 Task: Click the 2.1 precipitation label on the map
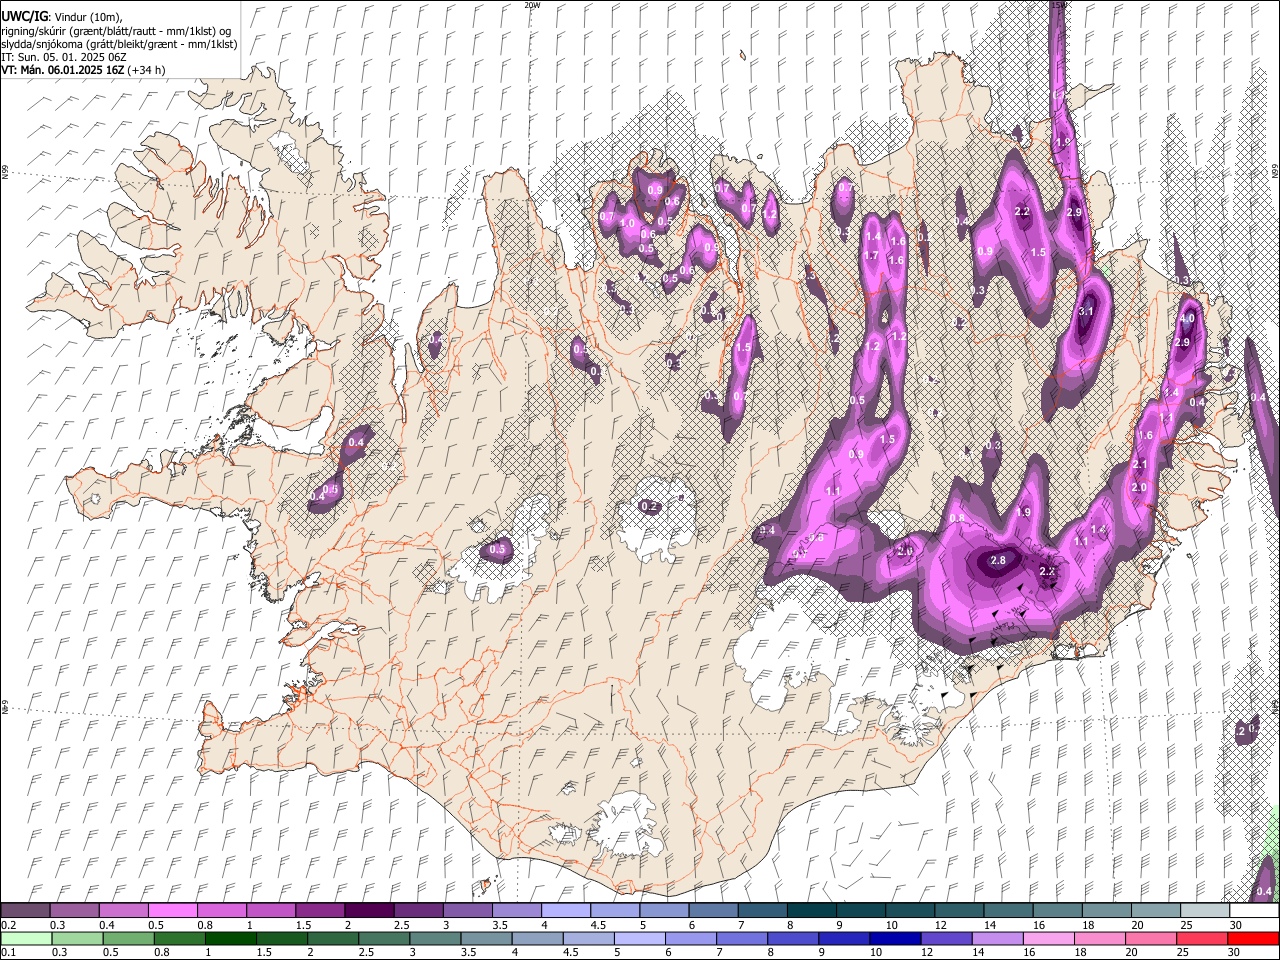pos(1139,465)
